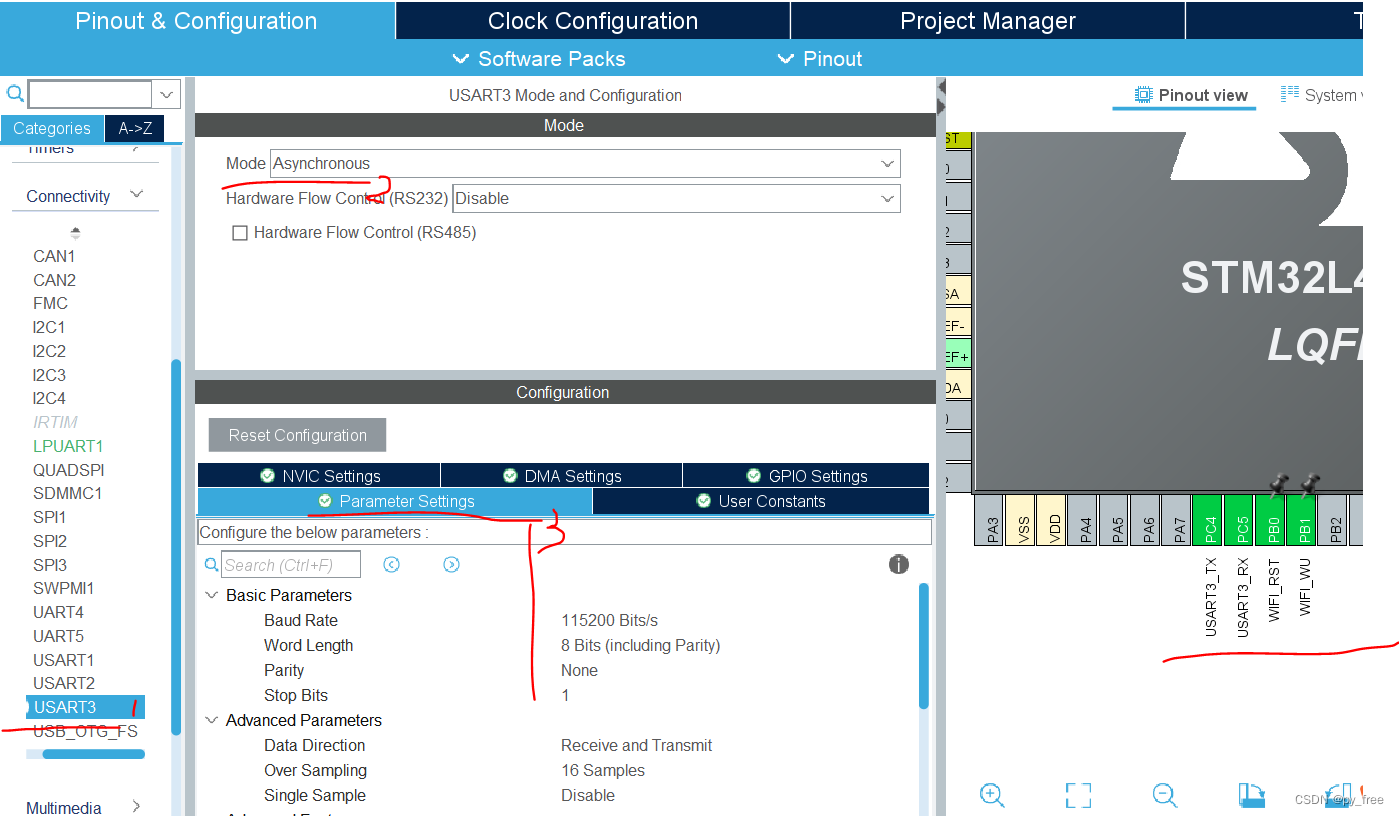This screenshot has height=816, width=1399.
Task: Click the parameter search magnifier icon
Action: click(x=211, y=565)
